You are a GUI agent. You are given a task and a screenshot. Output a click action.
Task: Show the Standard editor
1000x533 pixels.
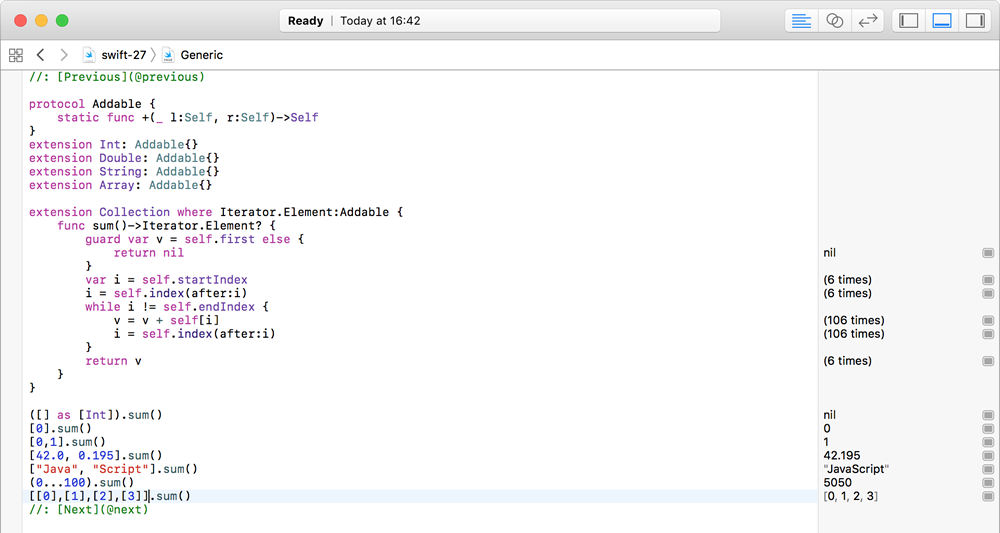(x=801, y=21)
